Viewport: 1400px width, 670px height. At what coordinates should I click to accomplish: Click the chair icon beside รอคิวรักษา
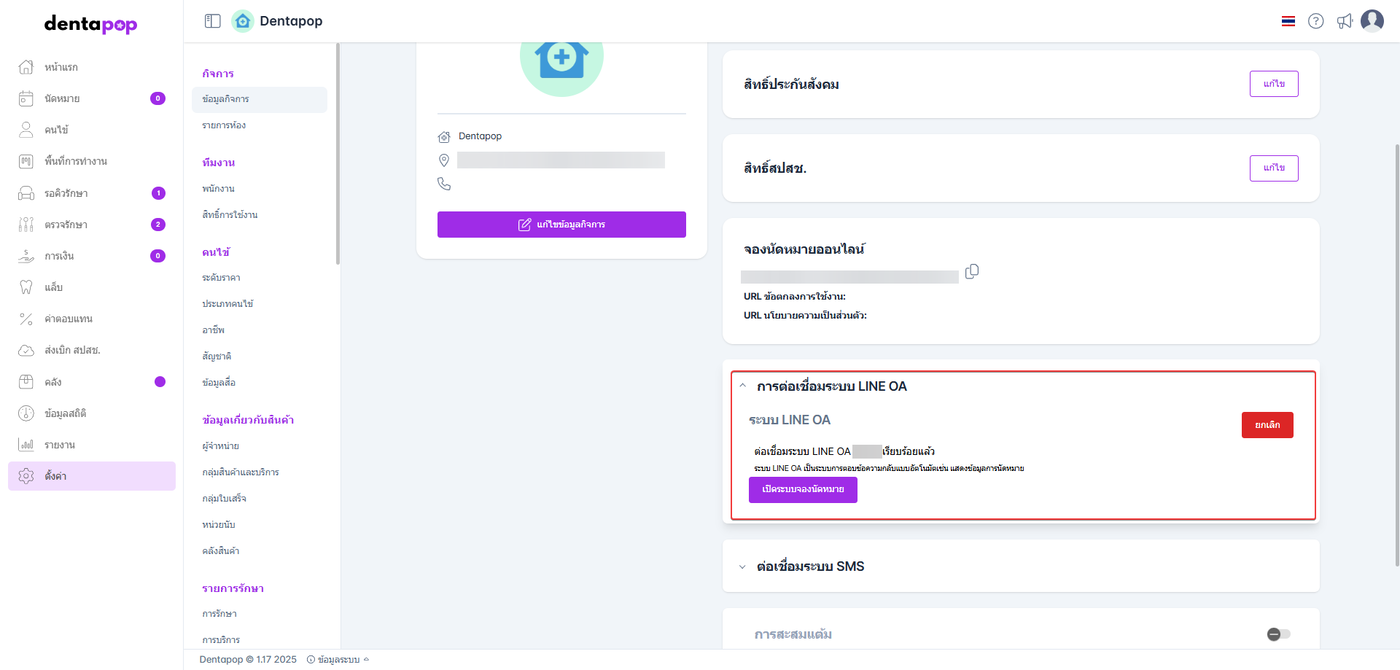[27, 193]
